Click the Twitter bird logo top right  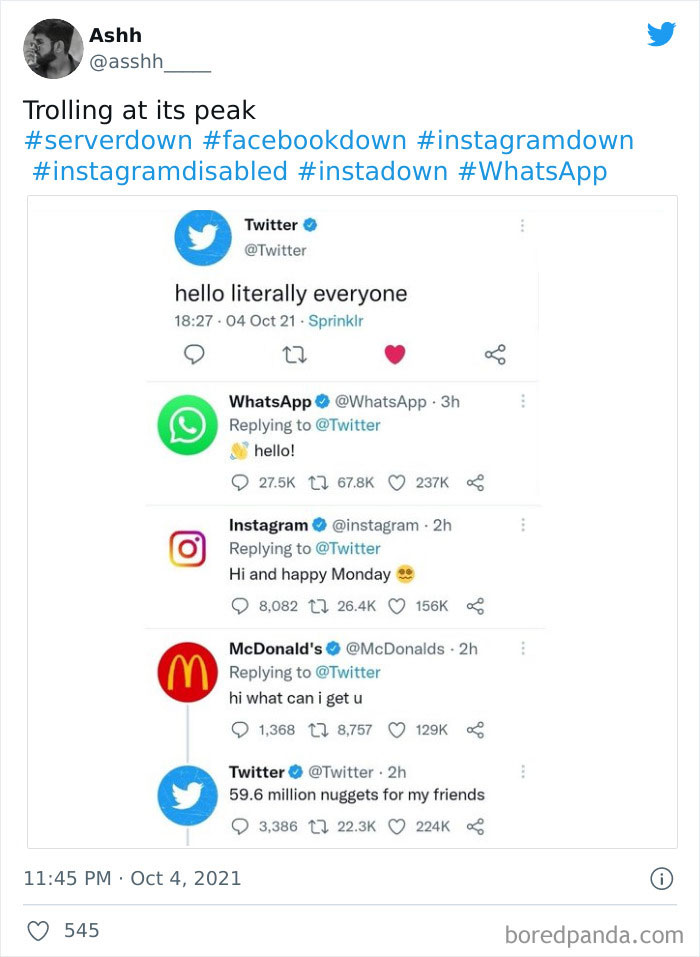[661, 35]
